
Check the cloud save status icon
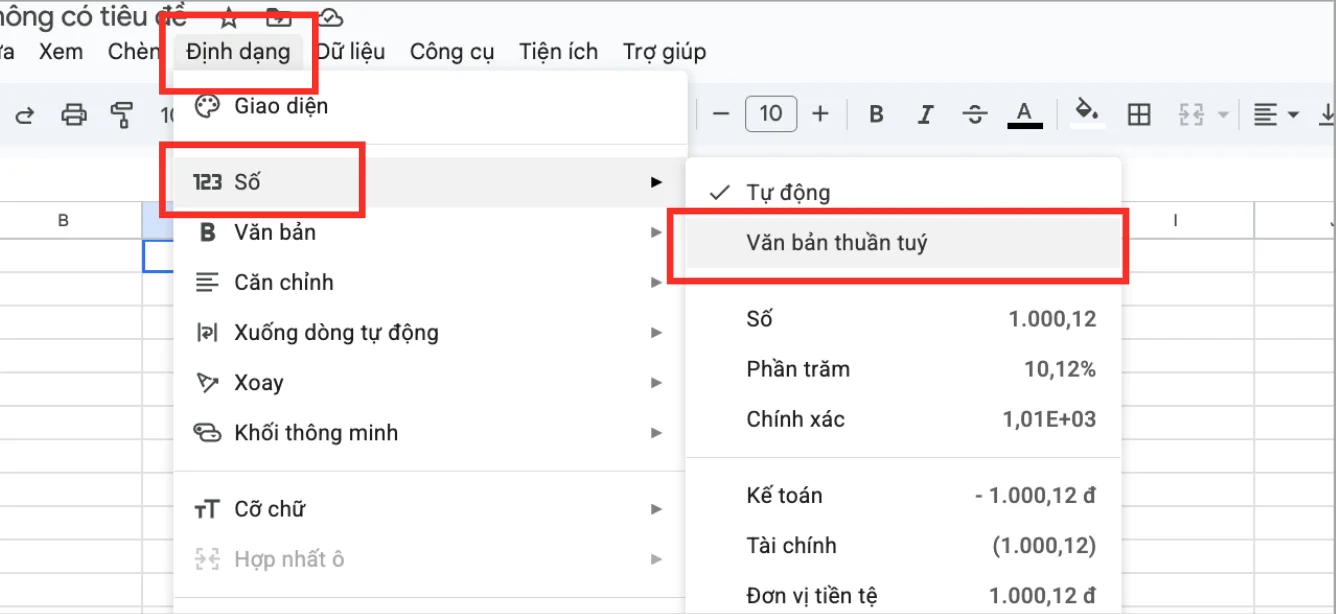tap(331, 16)
